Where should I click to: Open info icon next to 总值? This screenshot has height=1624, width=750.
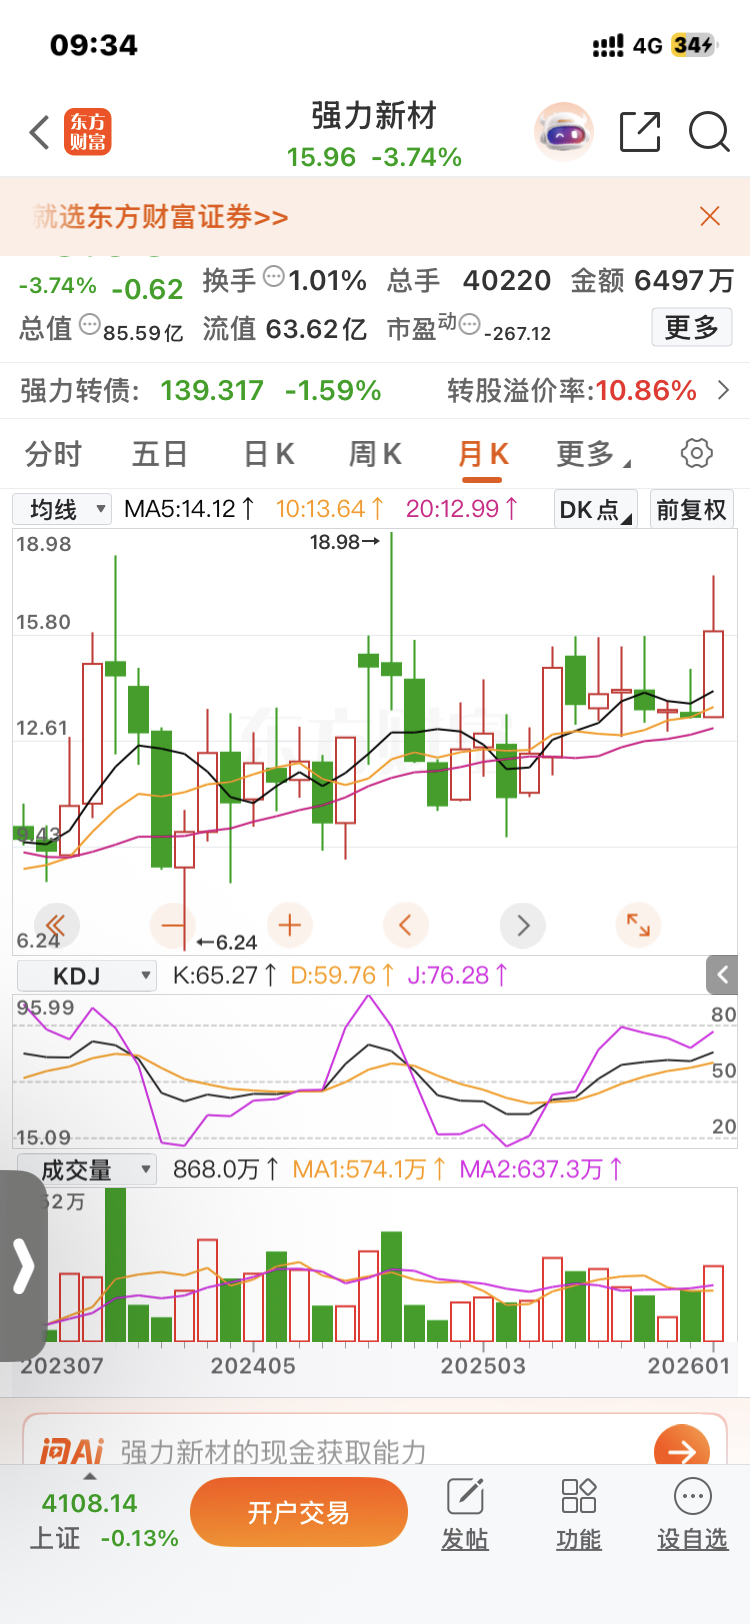(89, 324)
